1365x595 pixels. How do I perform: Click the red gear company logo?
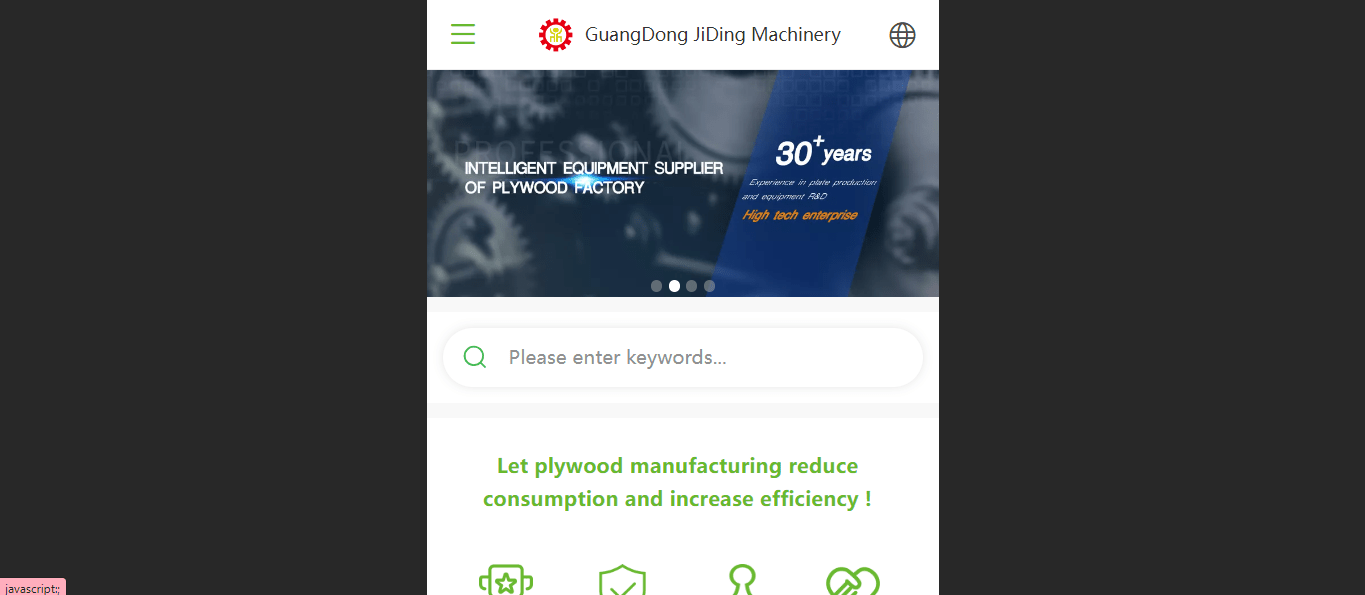[x=556, y=35]
